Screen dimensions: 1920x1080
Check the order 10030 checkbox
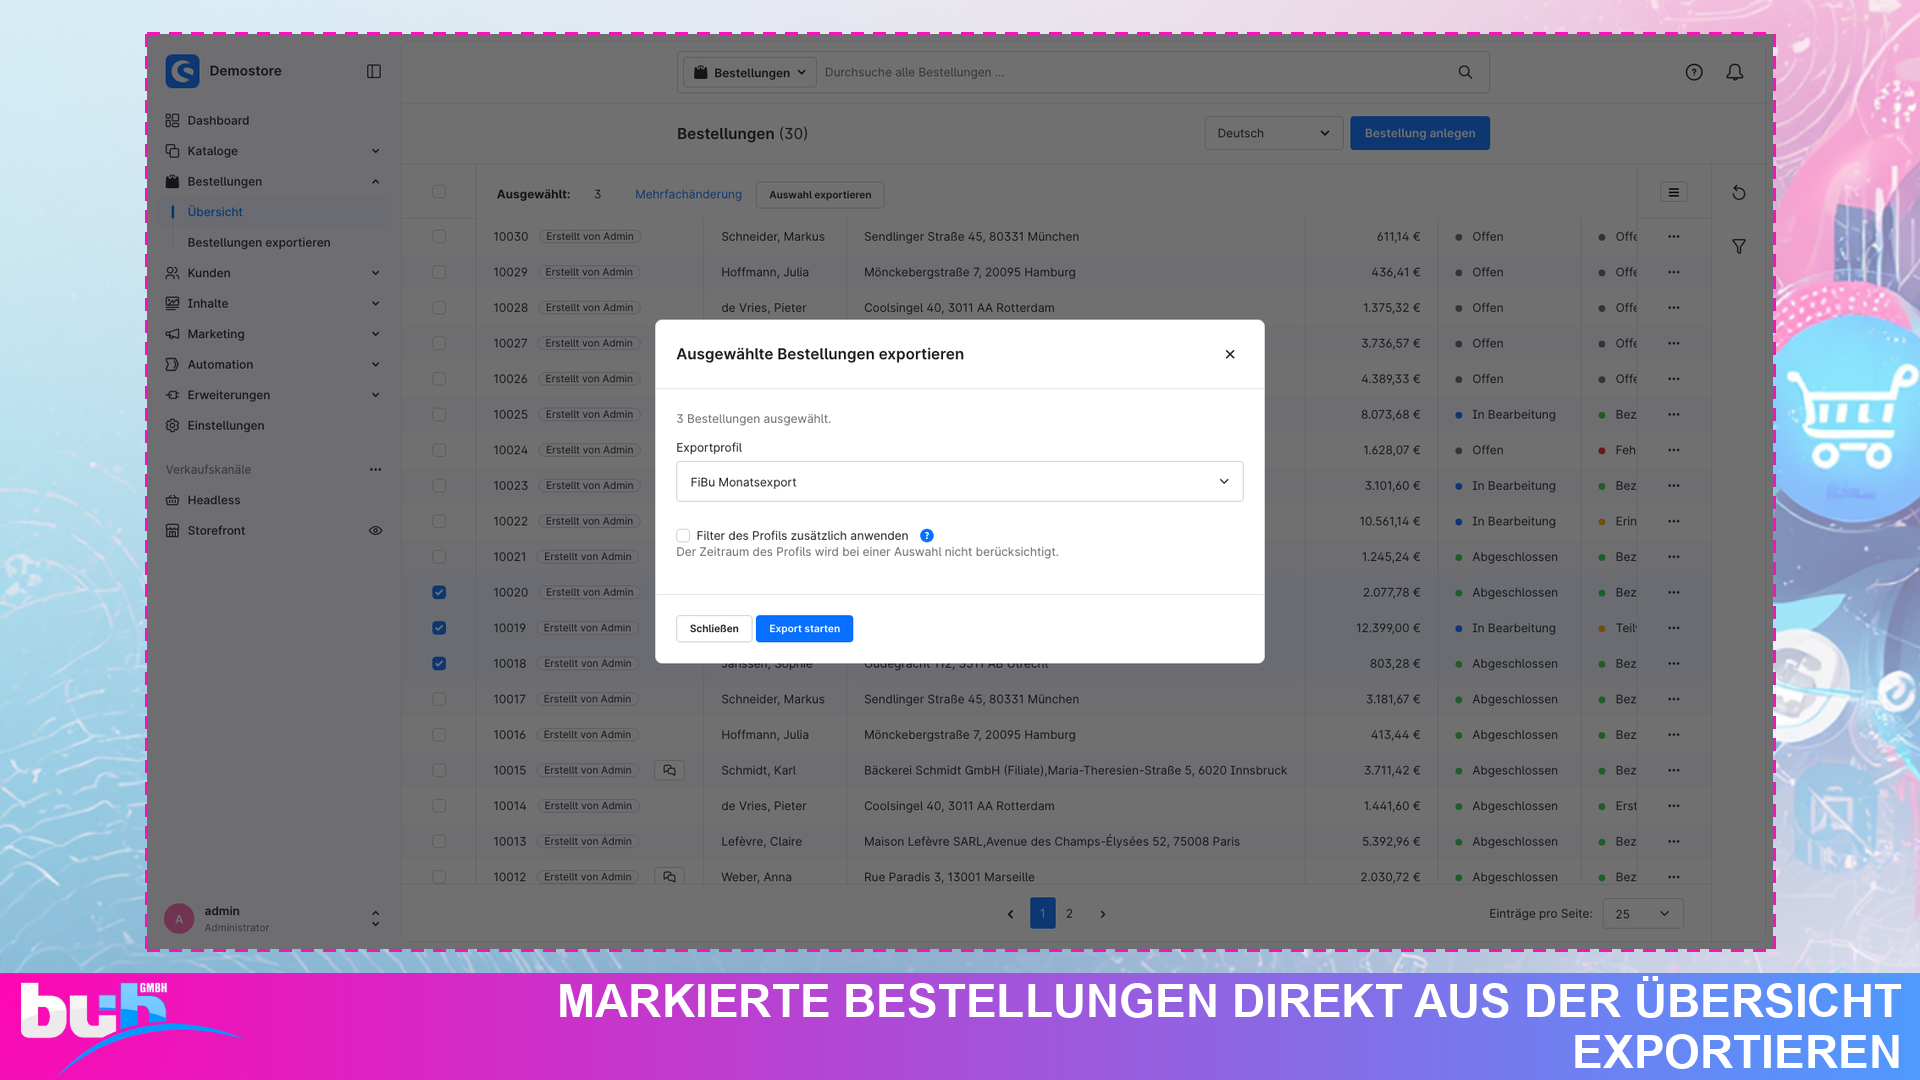[x=439, y=237]
